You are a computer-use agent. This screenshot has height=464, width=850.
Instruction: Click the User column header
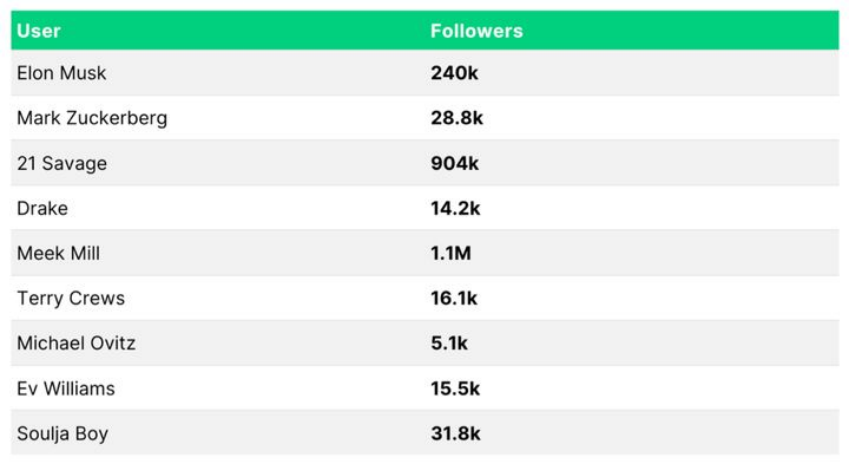[39, 31]
